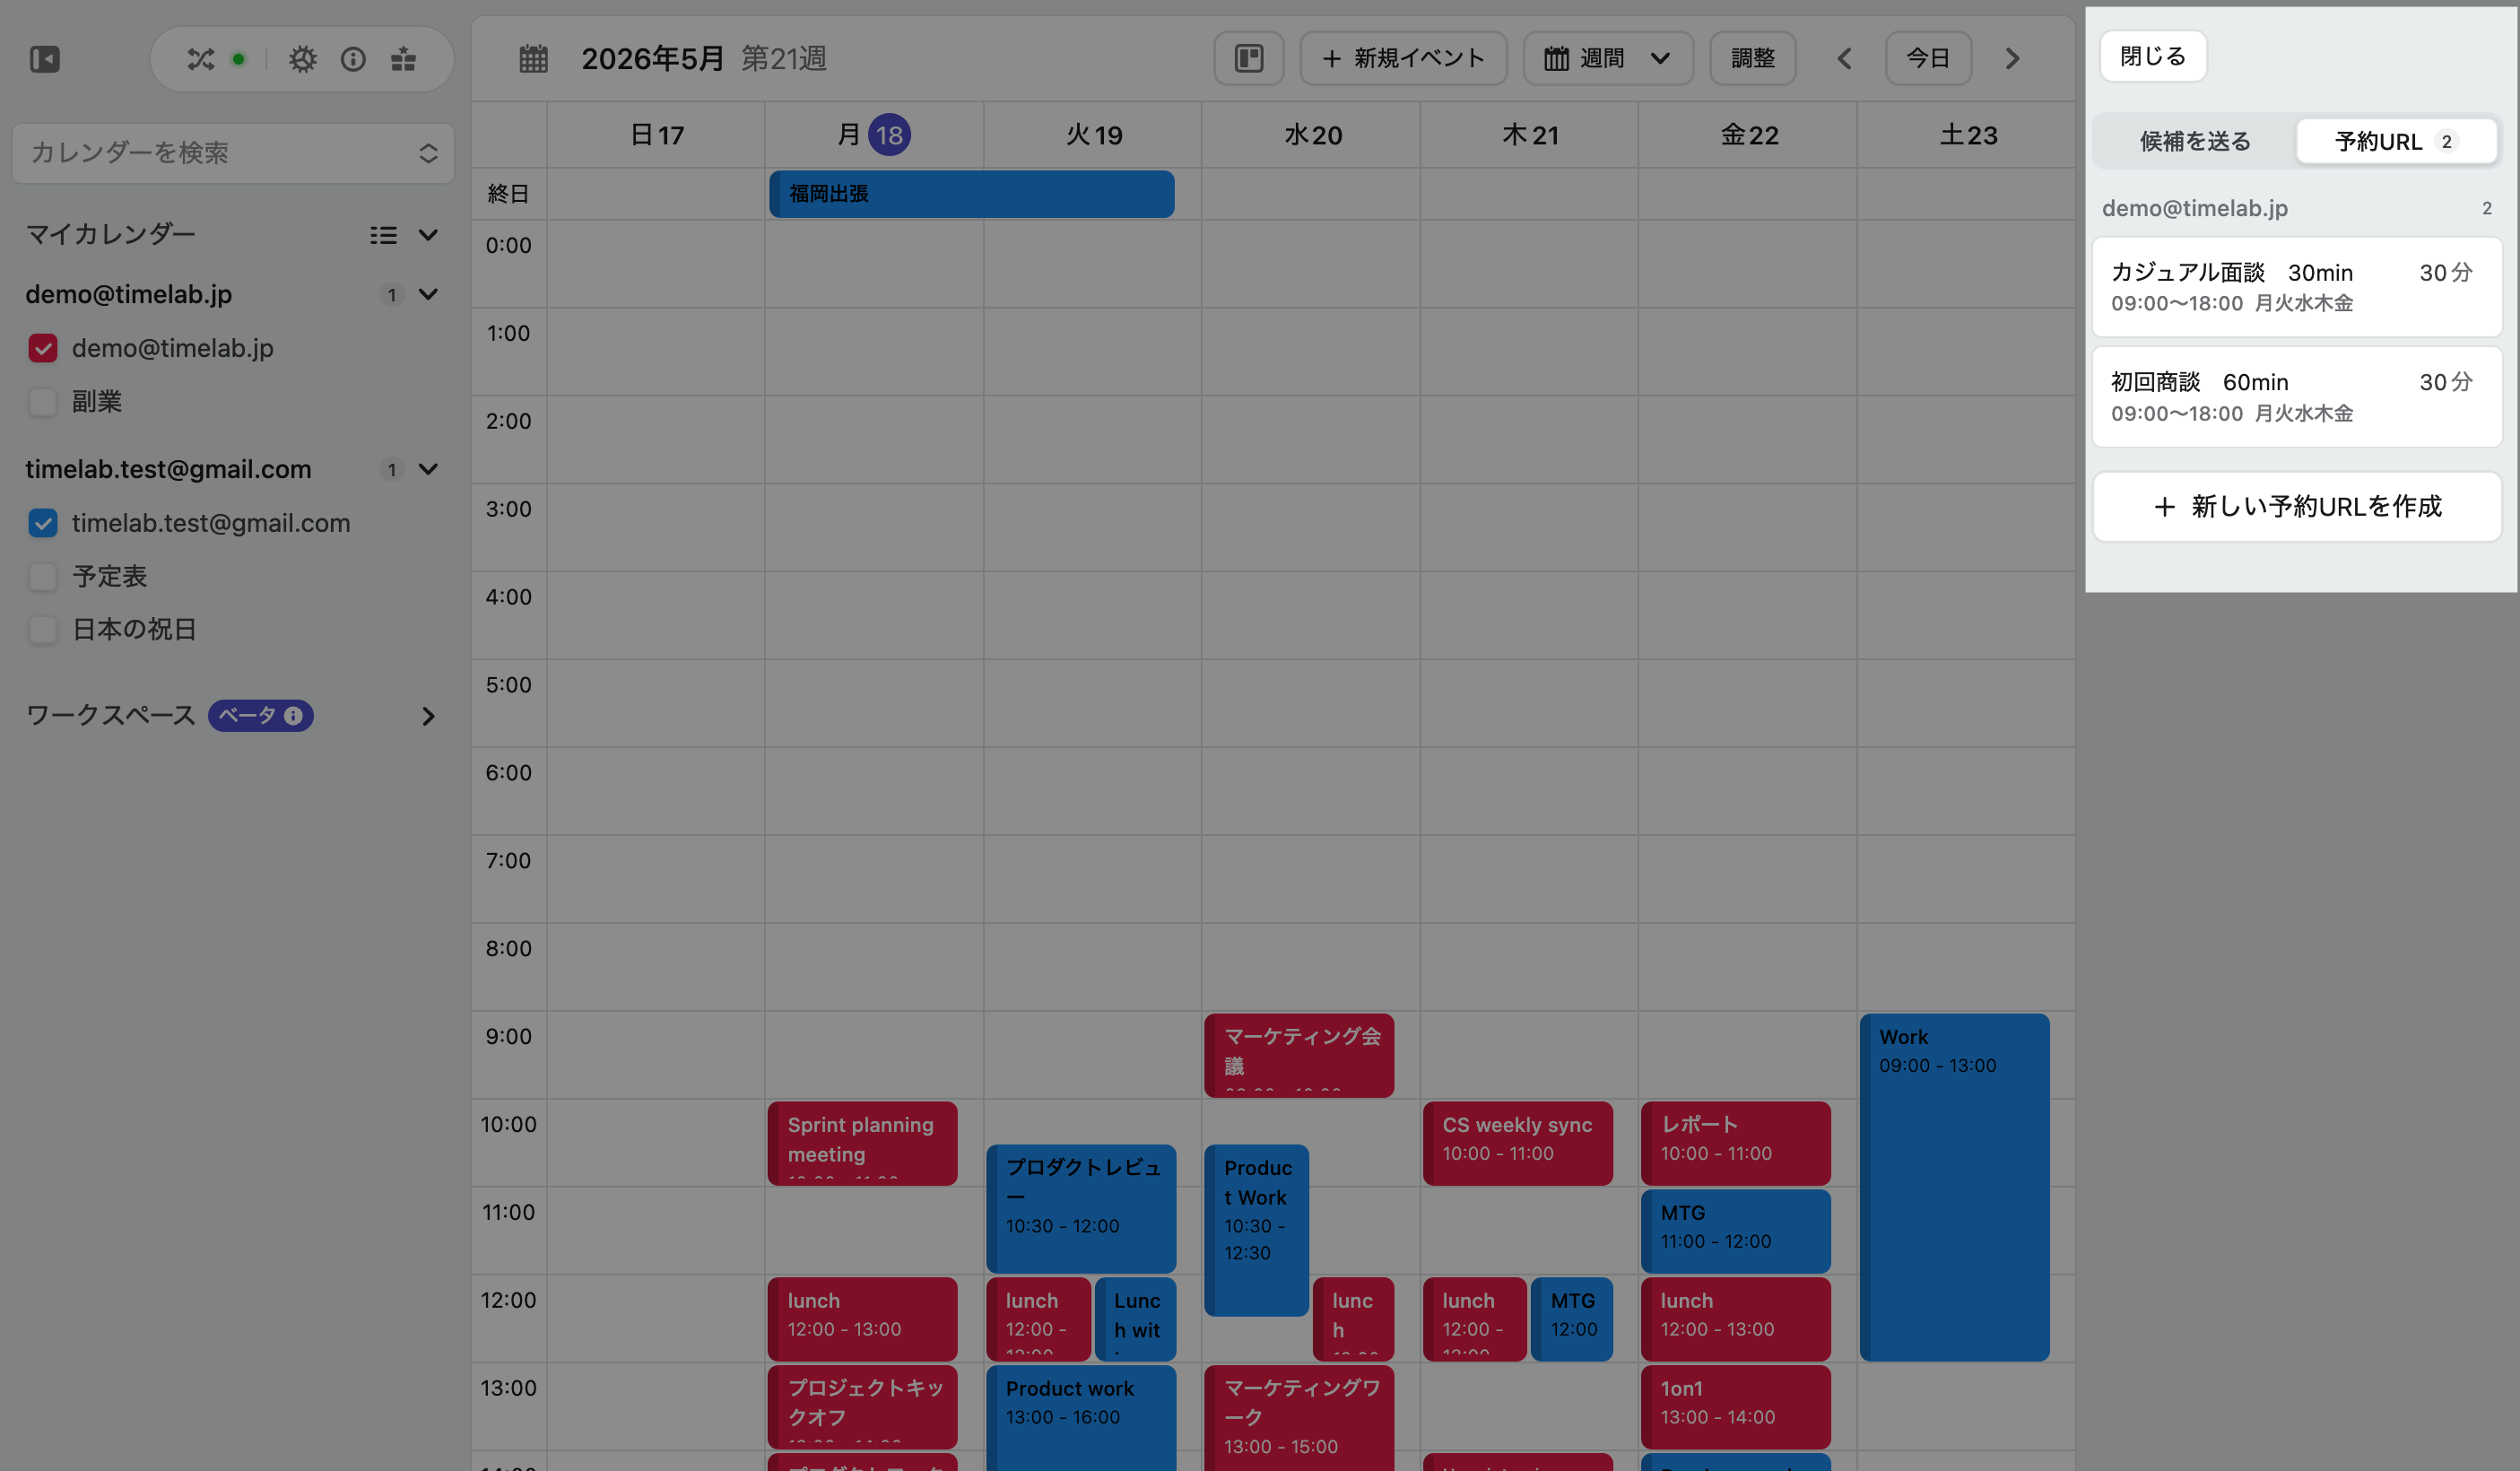This screenshot has width=2520, height=1471.
Task: Open the 週間 view dropdown
Action: (x=1608, y=58)
